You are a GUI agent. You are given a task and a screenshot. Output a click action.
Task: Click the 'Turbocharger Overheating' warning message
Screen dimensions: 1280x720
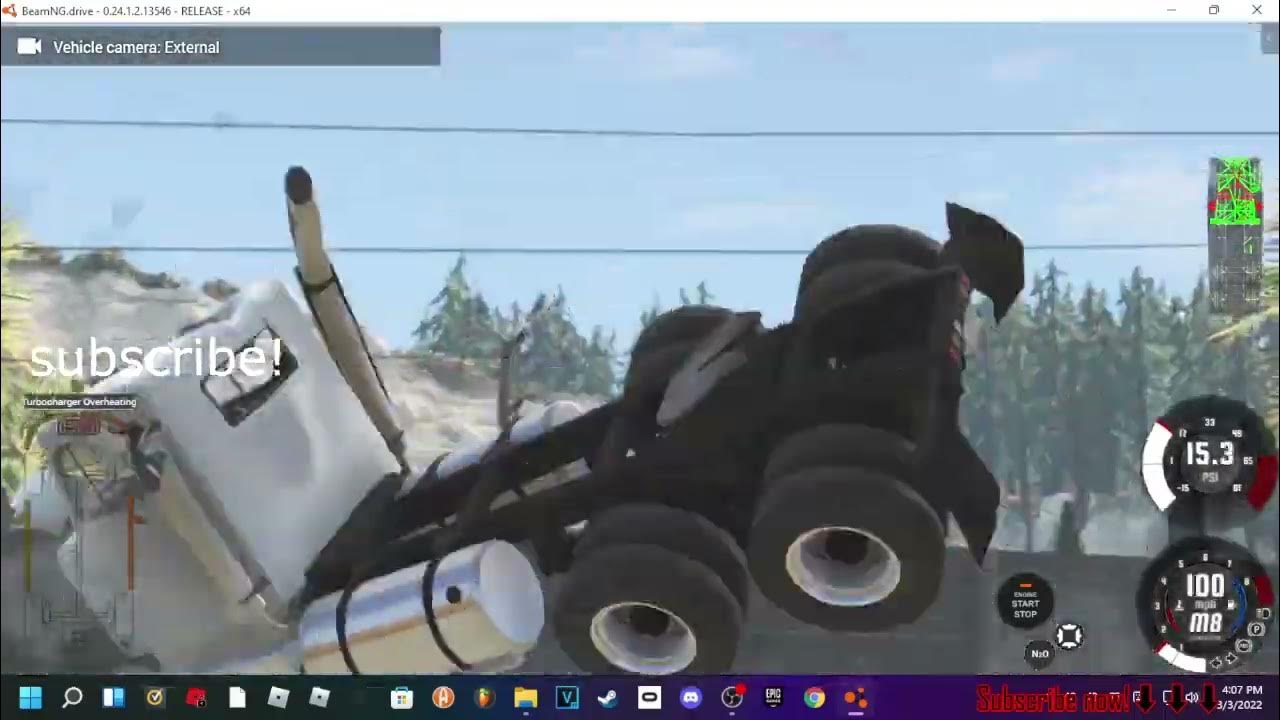(x=79, y=402)
